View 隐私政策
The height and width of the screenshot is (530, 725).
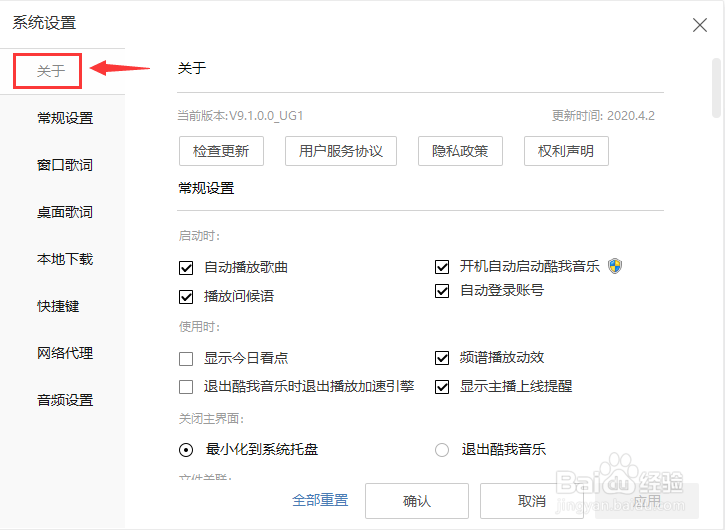460,151
